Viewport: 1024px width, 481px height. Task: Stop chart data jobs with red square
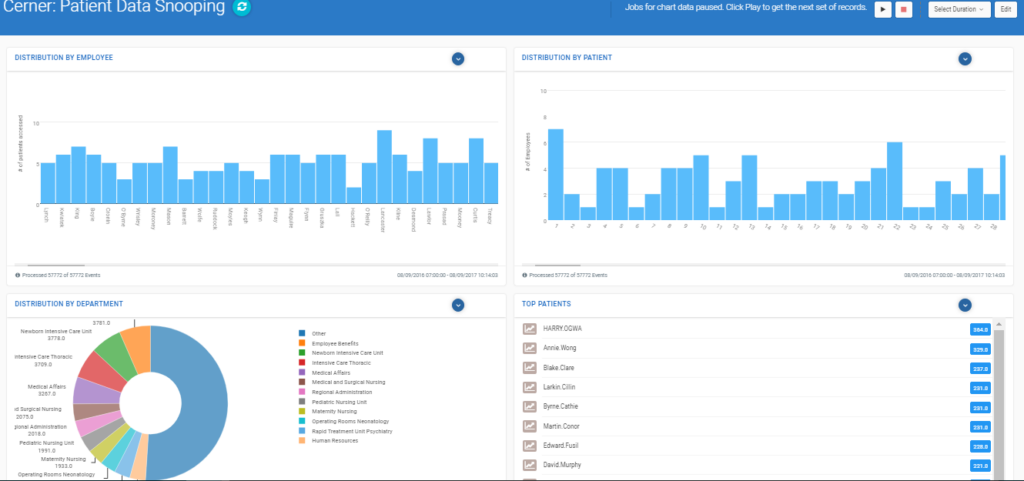pyautogui.click(x=904, y=9)
